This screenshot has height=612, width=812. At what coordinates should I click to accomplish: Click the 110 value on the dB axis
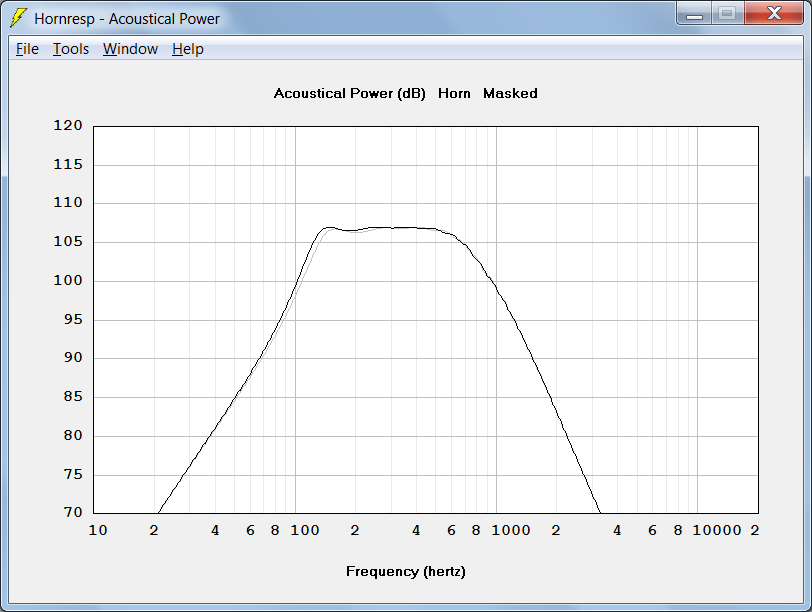pyautogui.click(x=68, y=202)
